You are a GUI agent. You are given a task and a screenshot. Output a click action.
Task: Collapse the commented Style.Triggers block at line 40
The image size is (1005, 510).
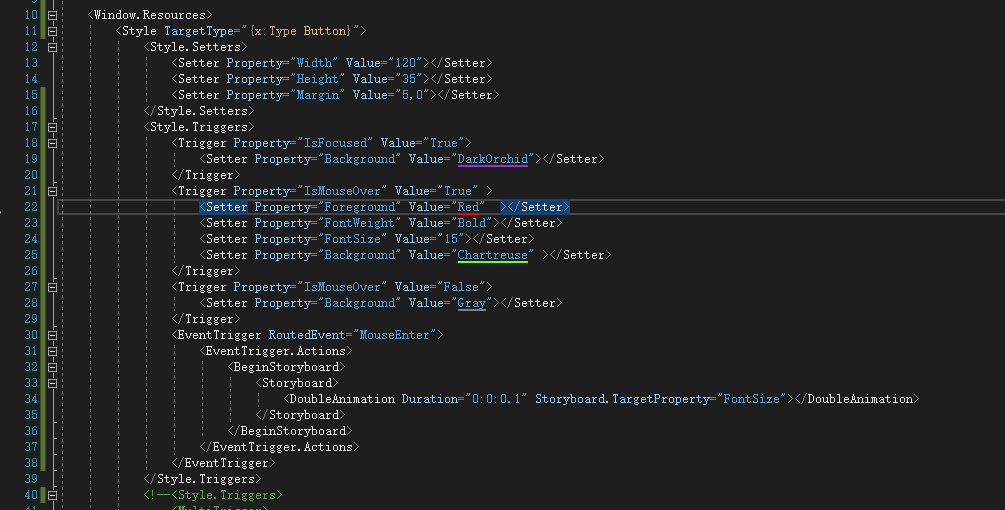[x=52, y=495]
